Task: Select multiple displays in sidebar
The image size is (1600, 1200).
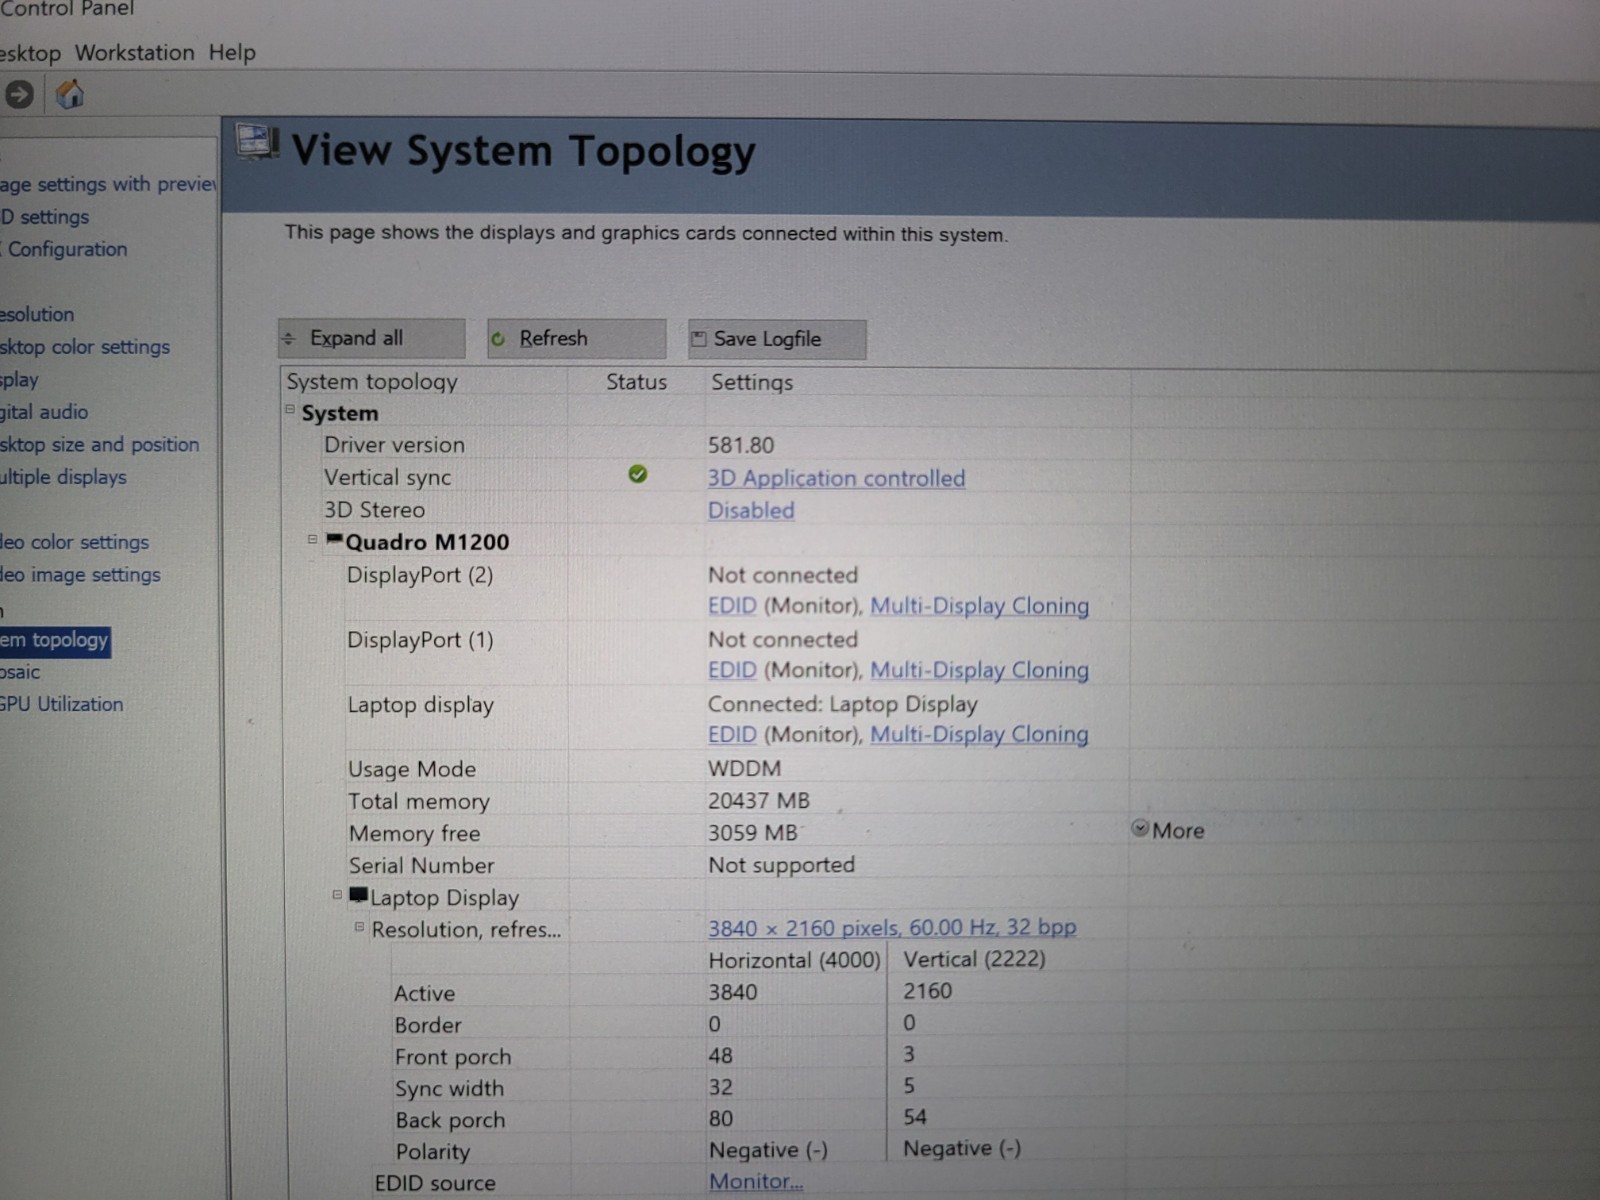Action: point(63,477)
